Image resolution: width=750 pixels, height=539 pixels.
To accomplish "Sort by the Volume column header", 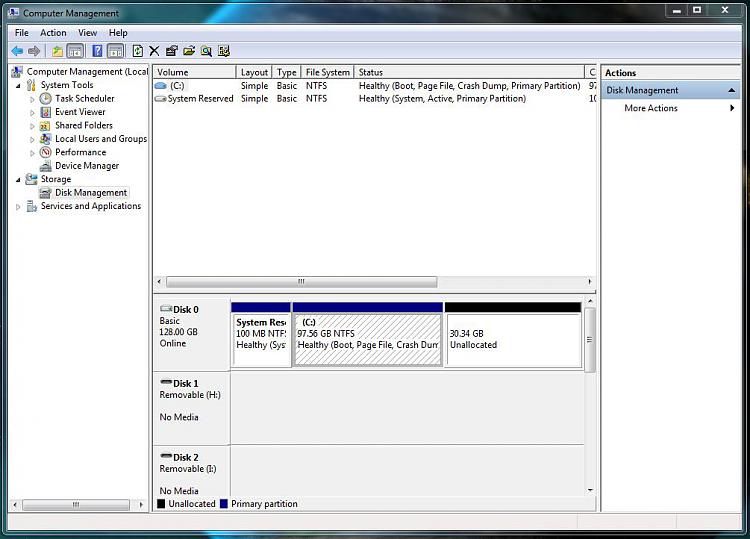I will 195,72.
